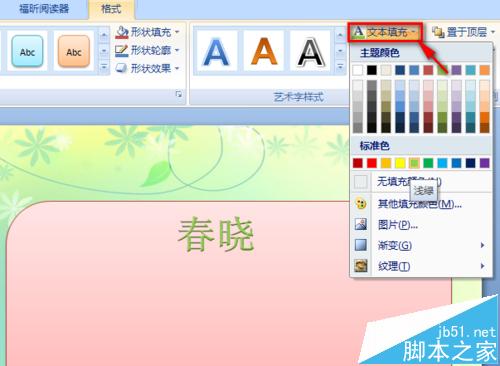
Task: Click the picture icon beside 图片
Action: tap(361, 224)
